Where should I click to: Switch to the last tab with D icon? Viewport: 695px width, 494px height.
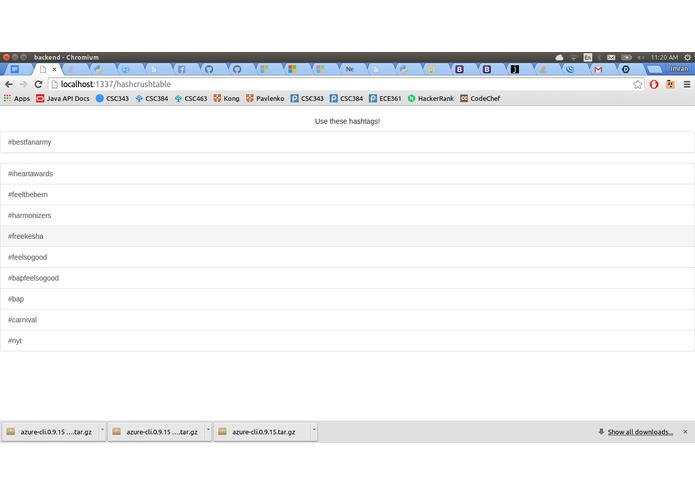pyautogui.click(x=626, y=70)
